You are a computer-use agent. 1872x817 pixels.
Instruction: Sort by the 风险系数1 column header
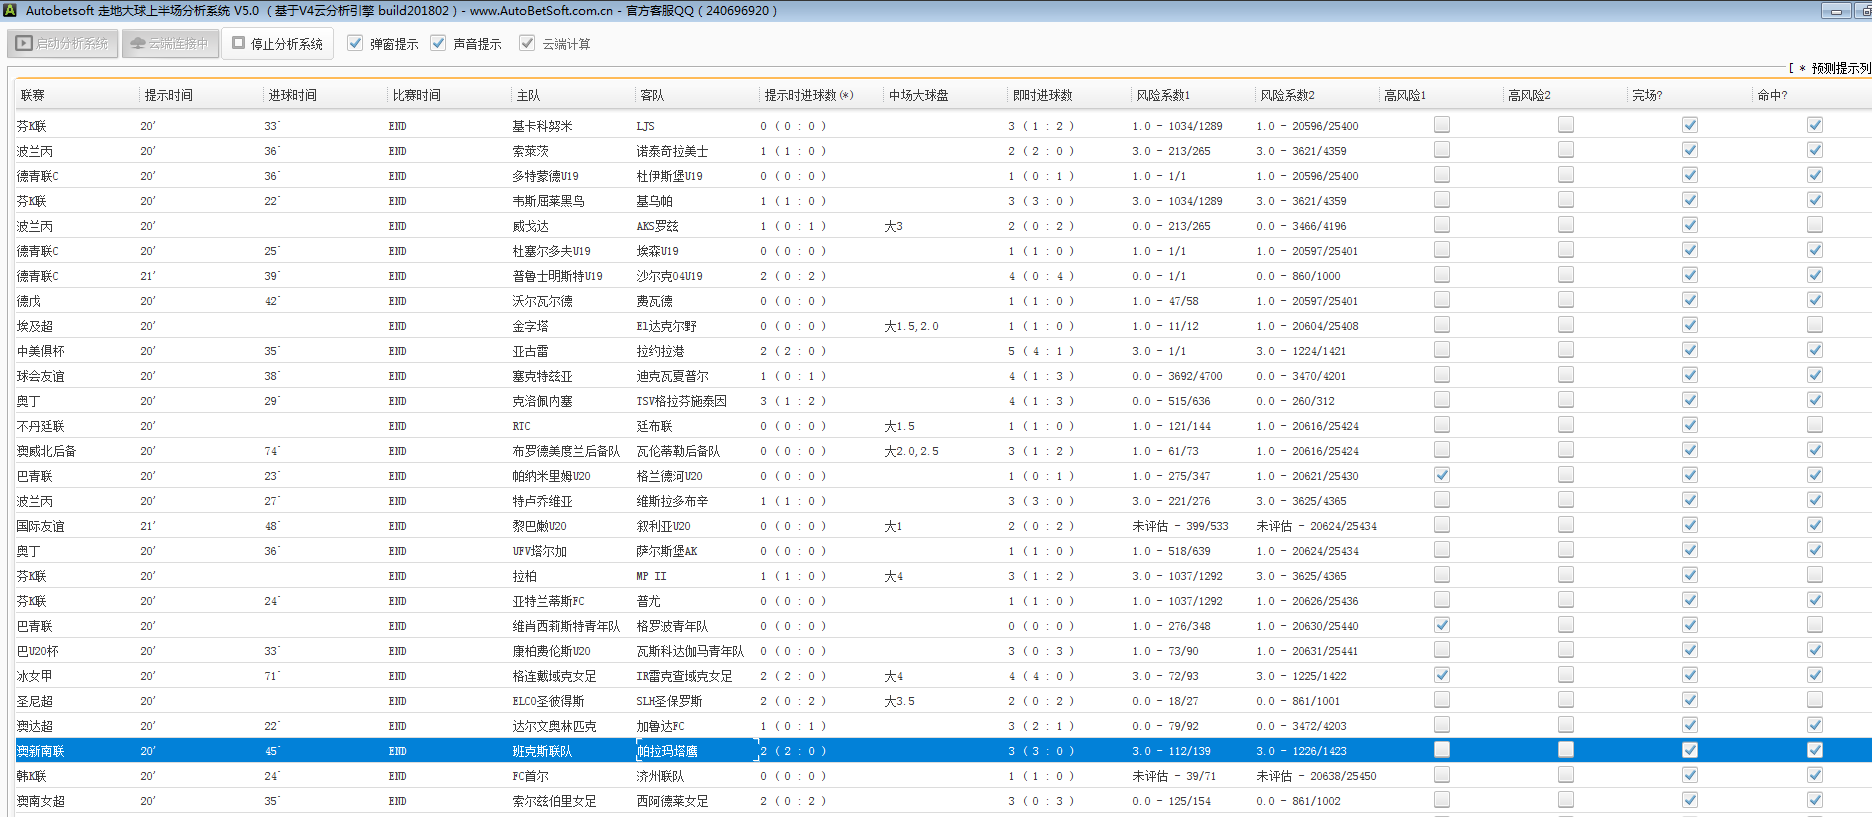pos(1162,96)
